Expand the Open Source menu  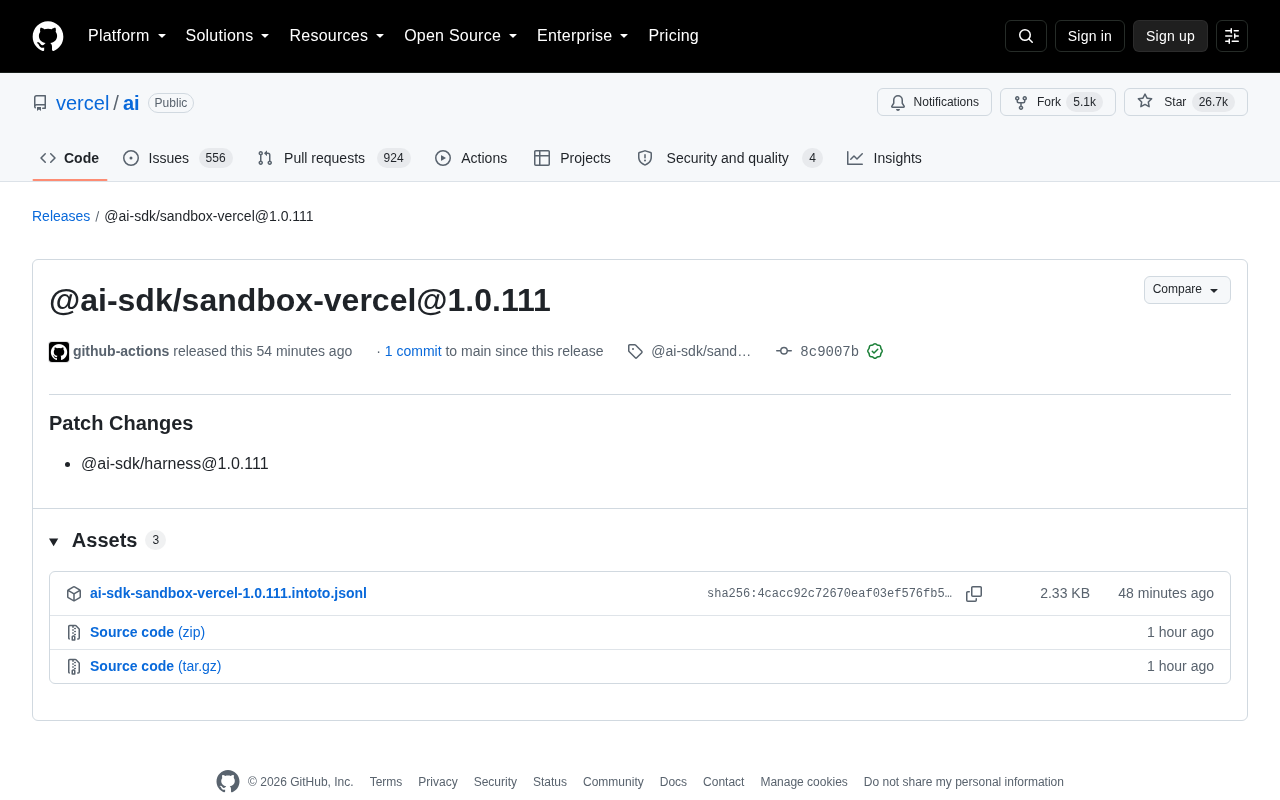pyautogui.click(x=461, y=36)
